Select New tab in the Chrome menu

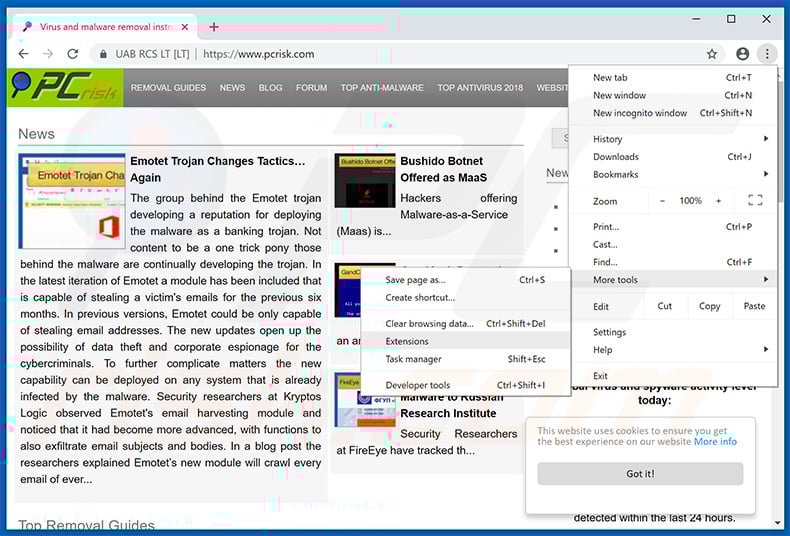(x=673, y=78)
